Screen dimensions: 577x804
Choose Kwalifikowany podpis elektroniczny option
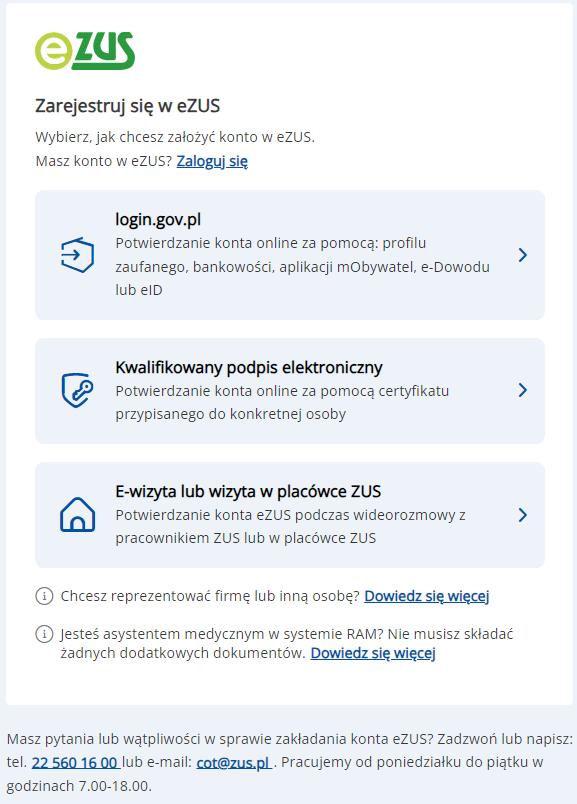tap(290, 390)
